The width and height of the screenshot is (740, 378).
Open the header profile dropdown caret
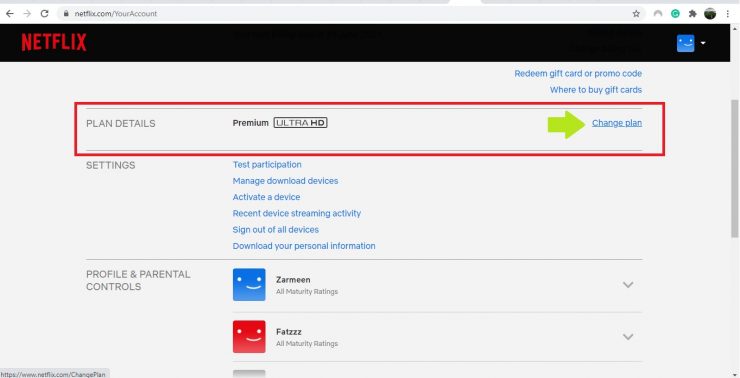(x=703, y=43)
